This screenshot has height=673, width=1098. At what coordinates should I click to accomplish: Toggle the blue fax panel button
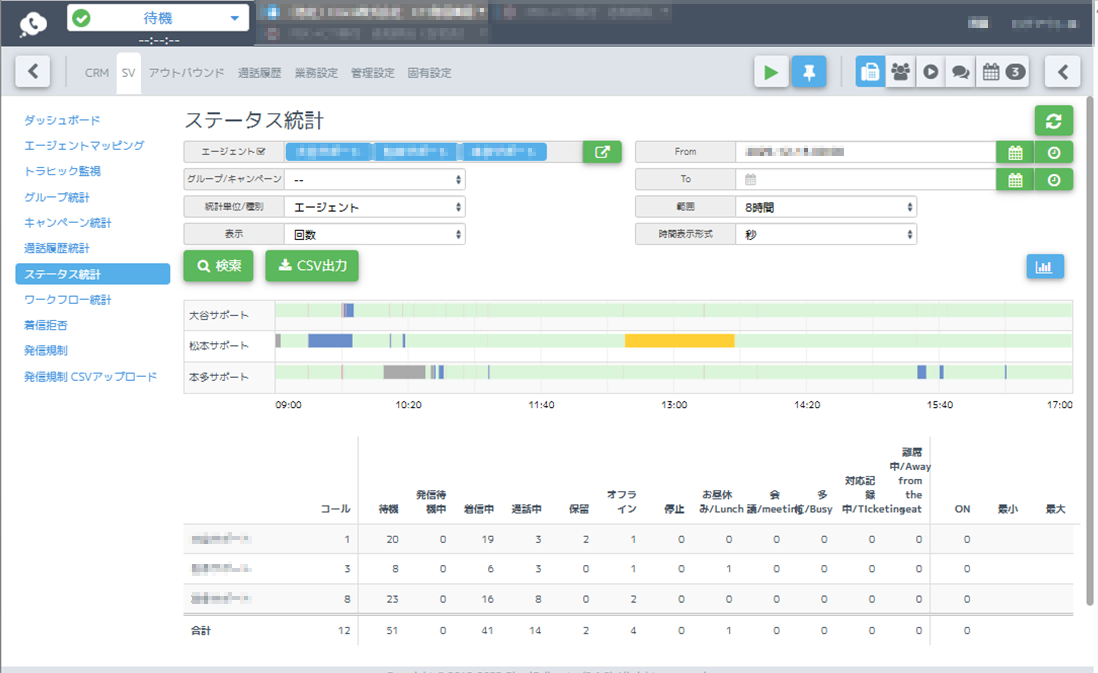click(871, 71)
